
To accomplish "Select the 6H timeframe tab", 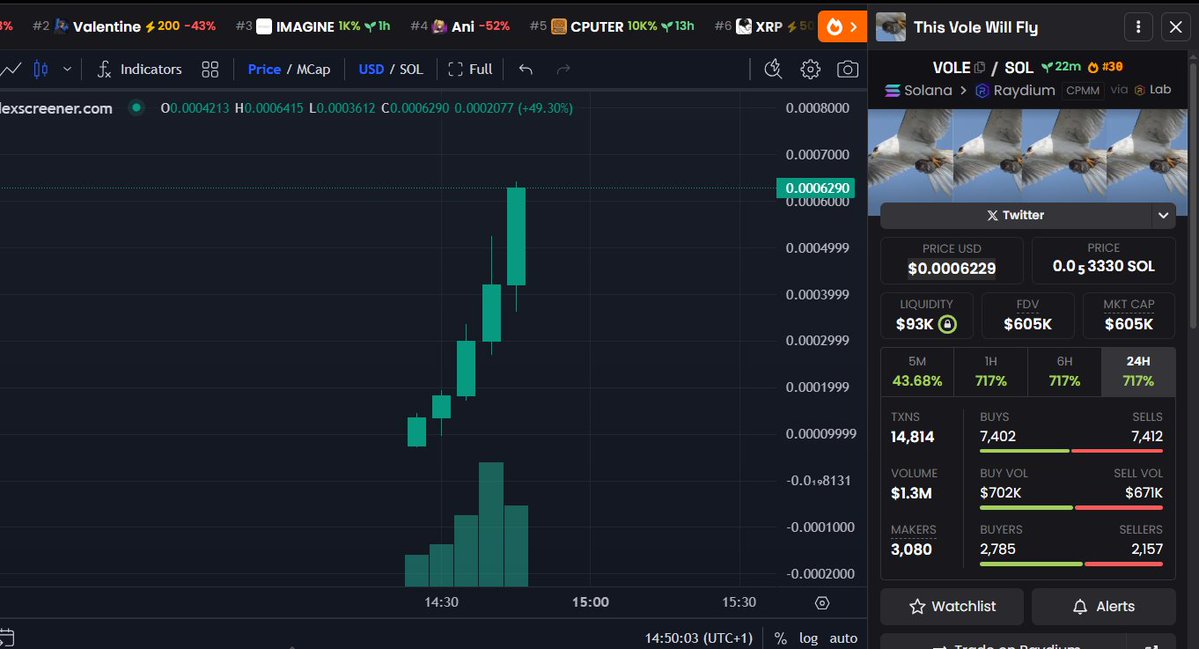I will [1064, 372].
